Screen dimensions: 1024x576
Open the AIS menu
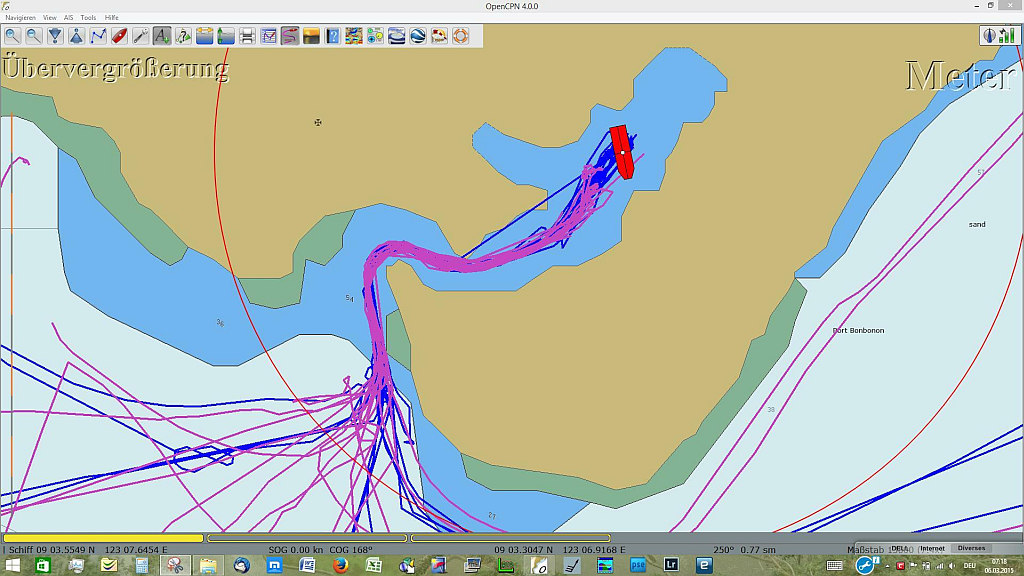tap(69, 18)
